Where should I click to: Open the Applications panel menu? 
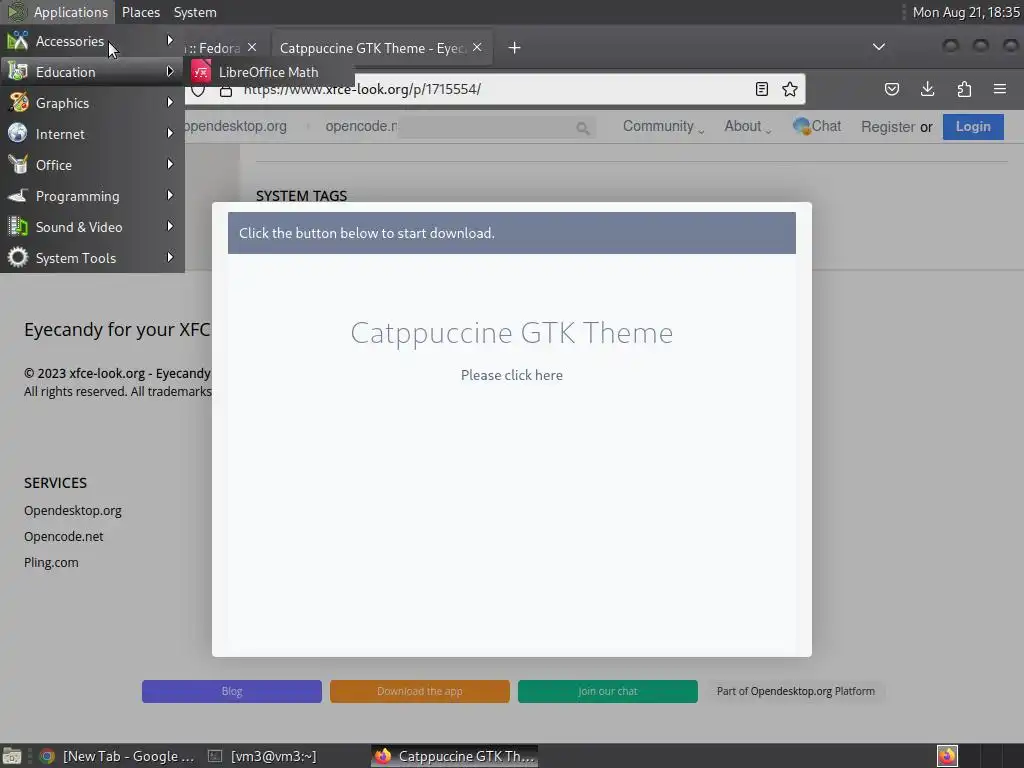click(x=59, y=12)
